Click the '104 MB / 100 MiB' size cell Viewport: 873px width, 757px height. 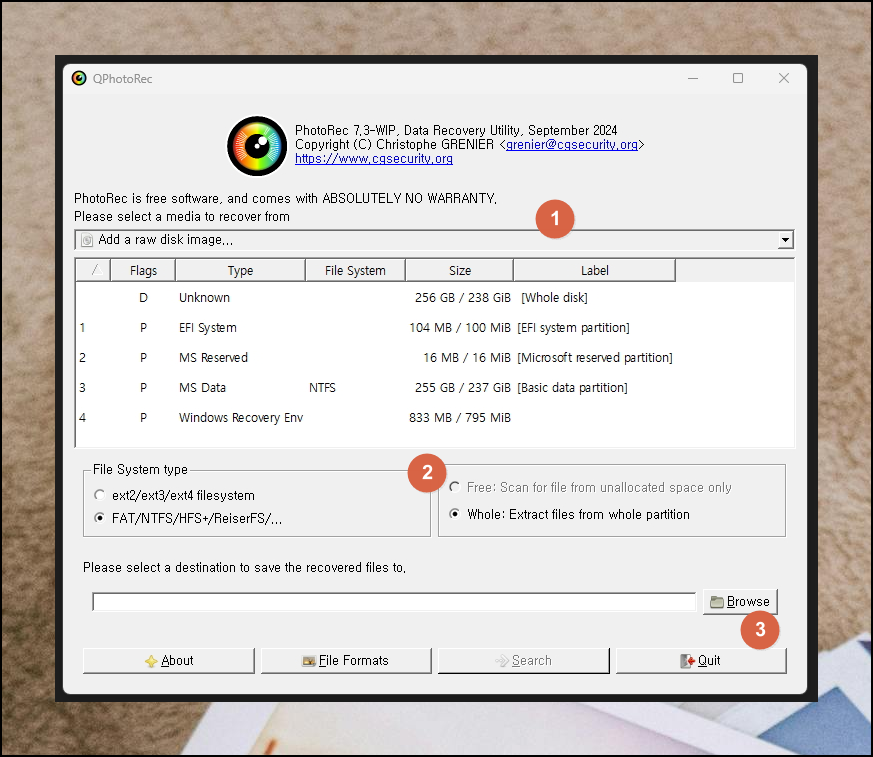pyautogui.click(x=460, y=328)
